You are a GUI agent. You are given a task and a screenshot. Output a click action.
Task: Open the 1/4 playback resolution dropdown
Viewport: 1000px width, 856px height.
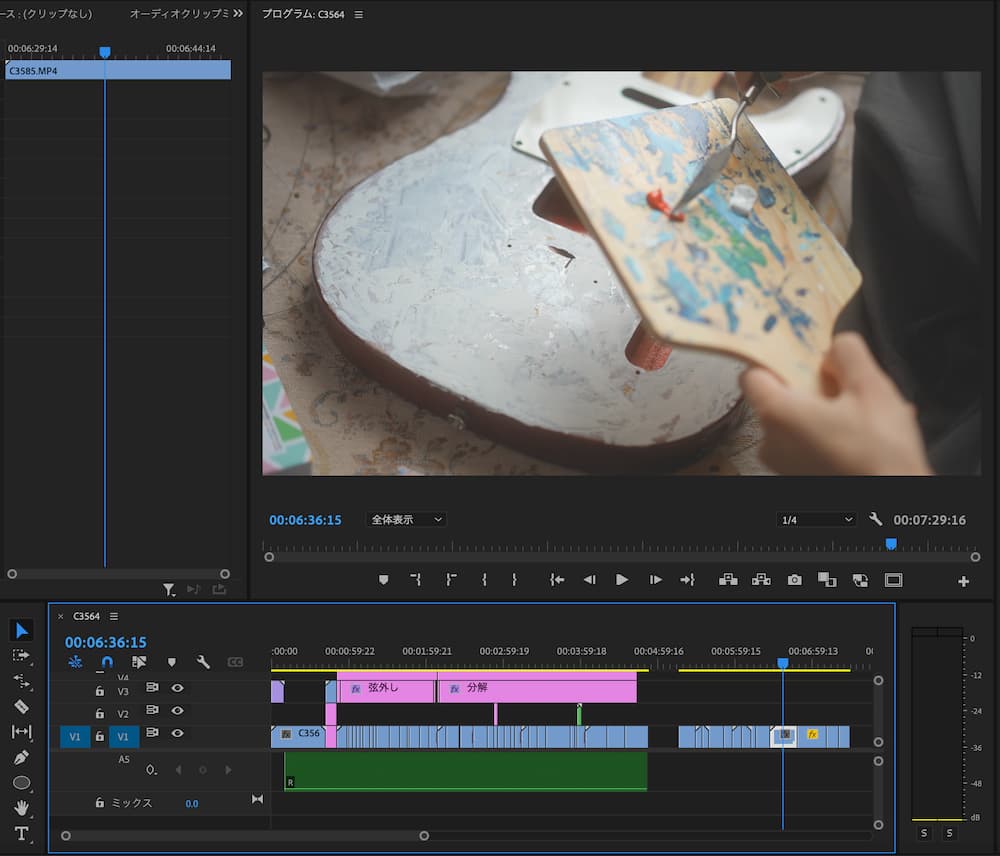click(x=816, y=520)
